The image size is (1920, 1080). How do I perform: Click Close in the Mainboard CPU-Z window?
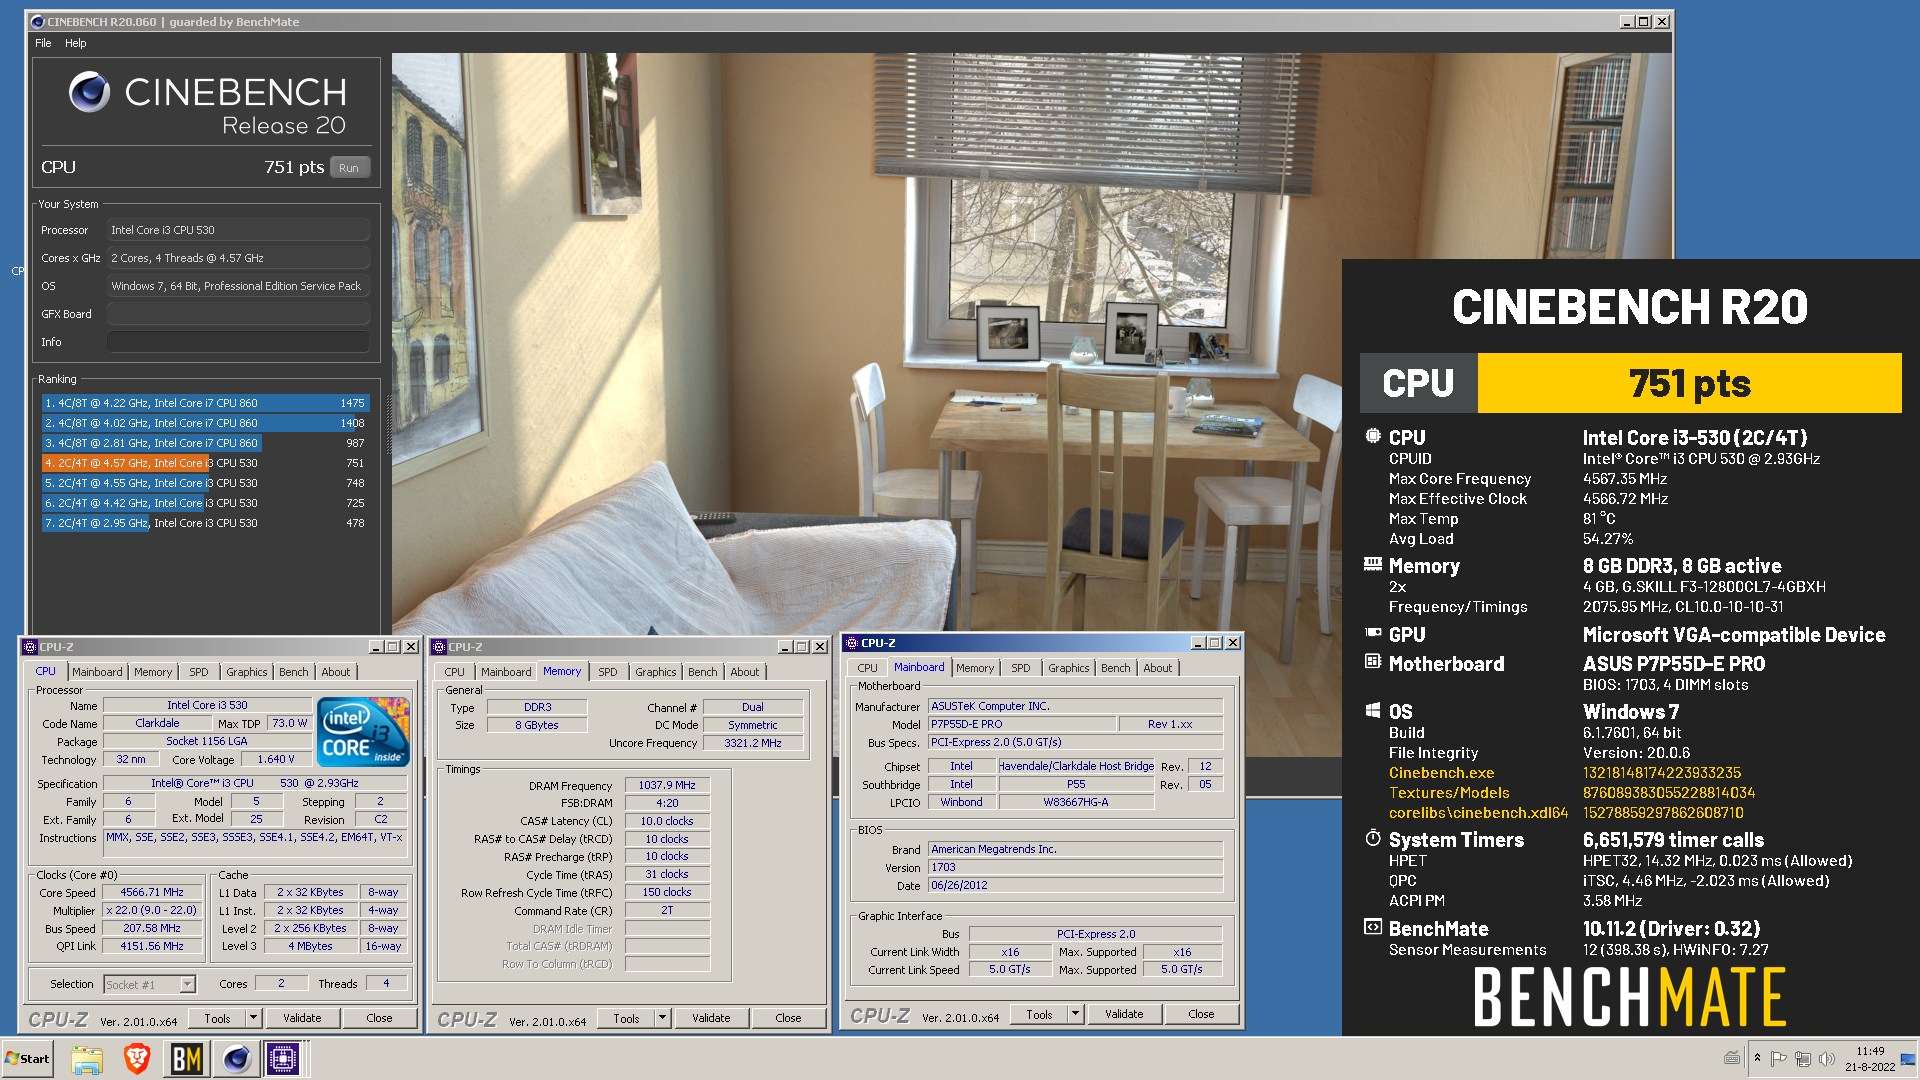1201,1014
